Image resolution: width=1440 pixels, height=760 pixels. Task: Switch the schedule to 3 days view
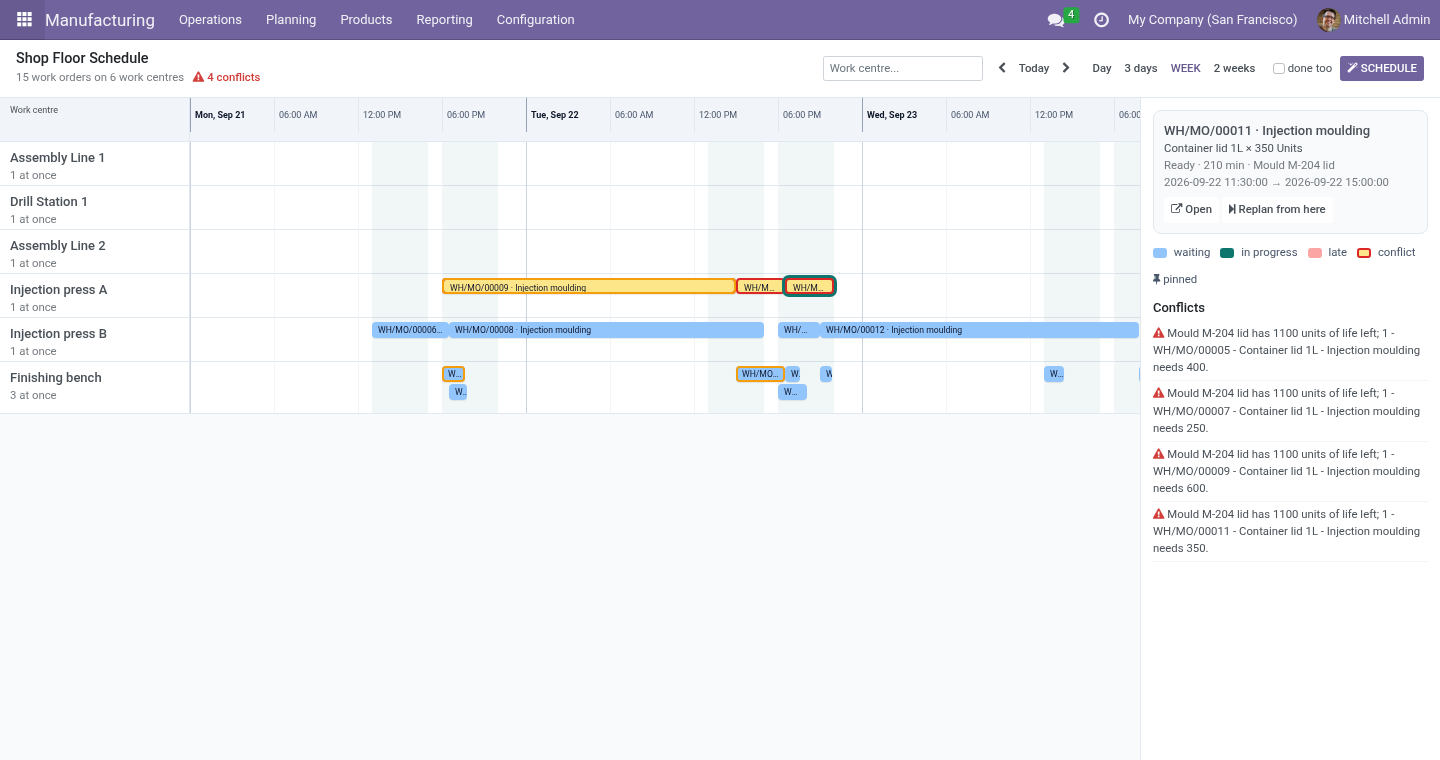point(1141,68)
